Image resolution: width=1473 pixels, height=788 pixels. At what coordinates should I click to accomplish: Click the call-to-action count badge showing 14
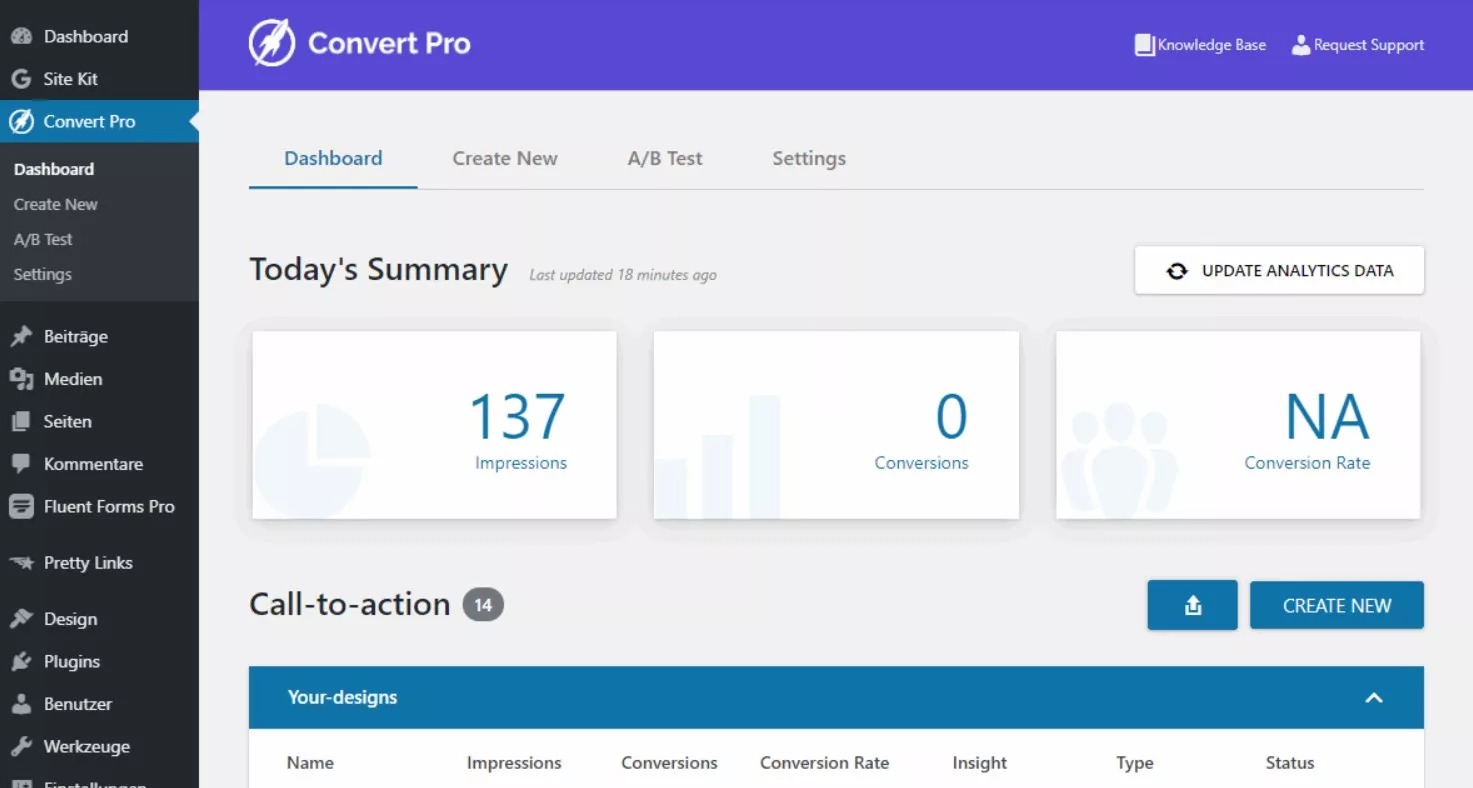point(484,604)
